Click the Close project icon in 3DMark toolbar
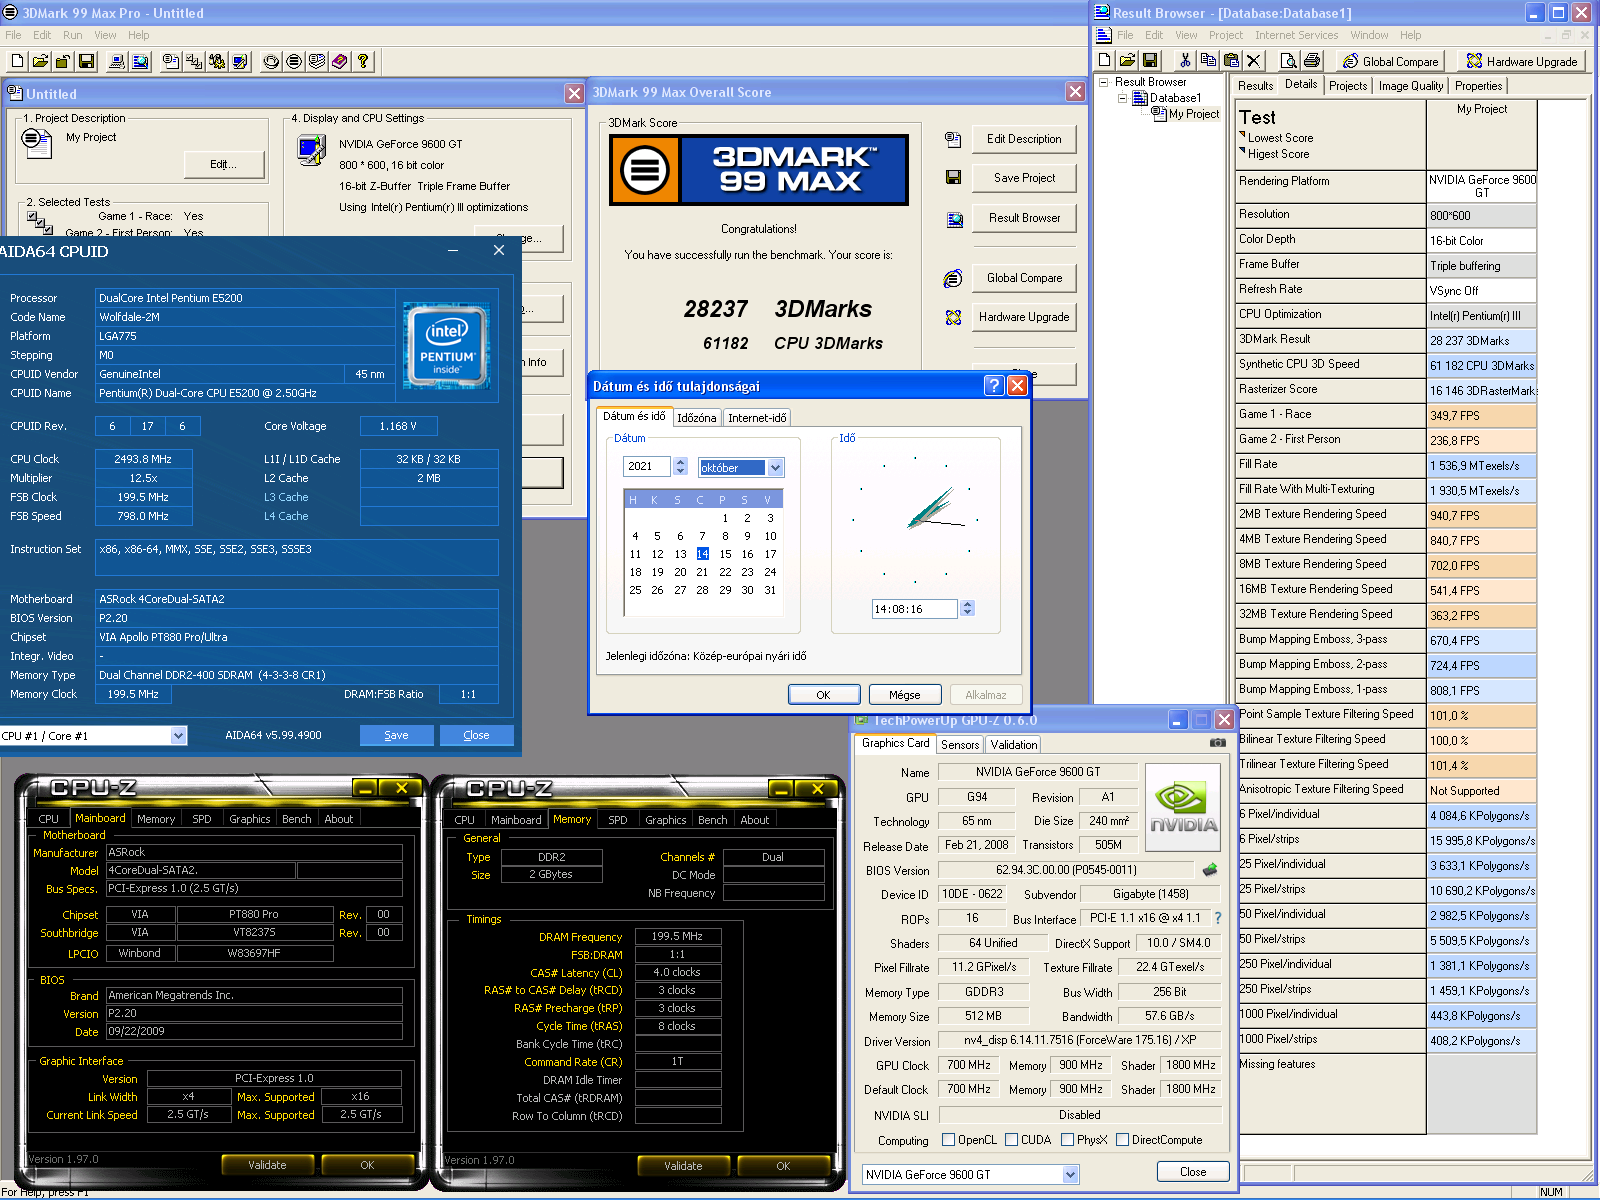 [63, 61]
